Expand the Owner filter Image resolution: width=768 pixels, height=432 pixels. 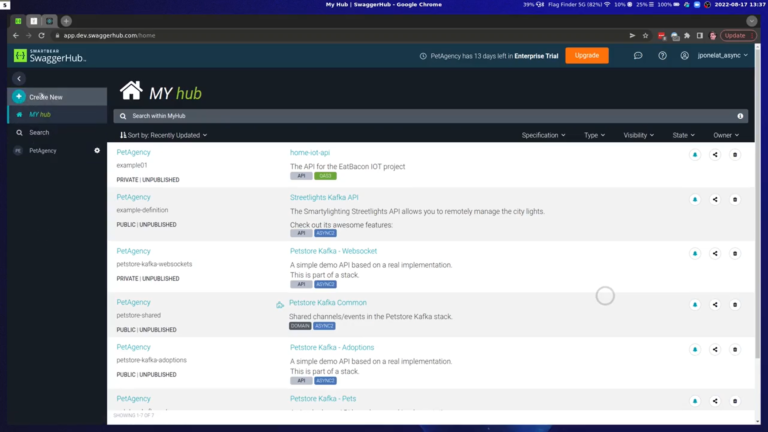[x=726, y=135]
